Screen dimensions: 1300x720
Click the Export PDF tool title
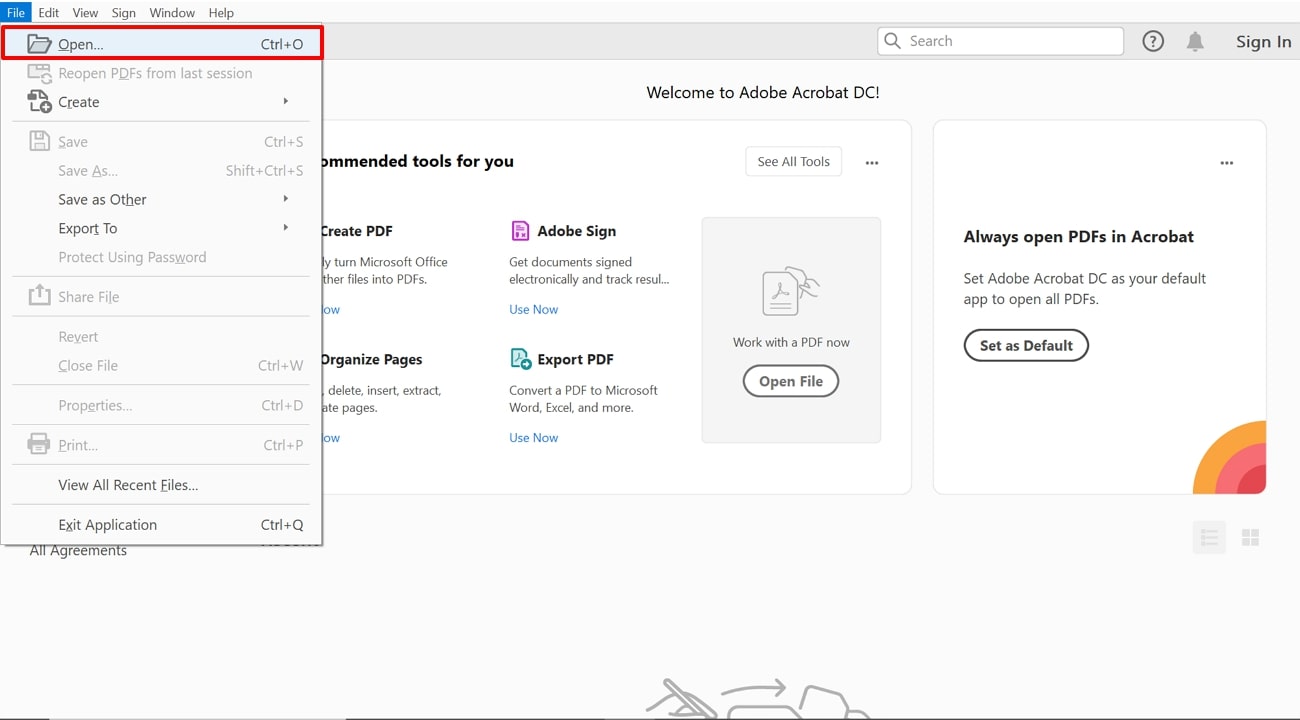click(575, 359)
